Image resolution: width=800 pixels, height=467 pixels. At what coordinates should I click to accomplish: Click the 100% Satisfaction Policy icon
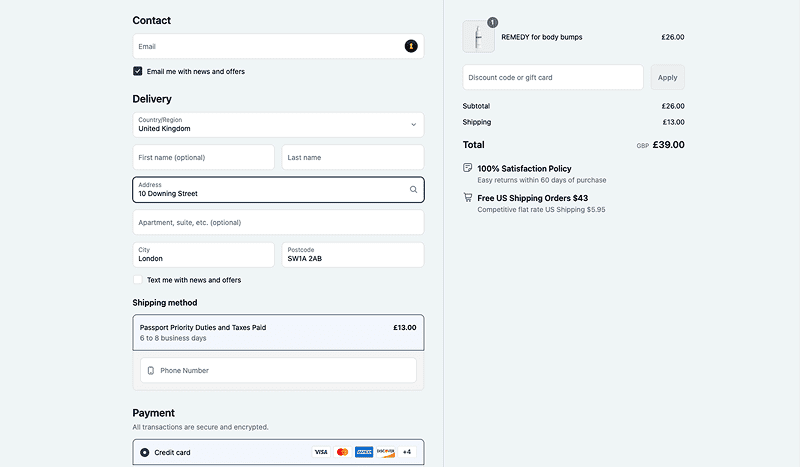(468, 168)
